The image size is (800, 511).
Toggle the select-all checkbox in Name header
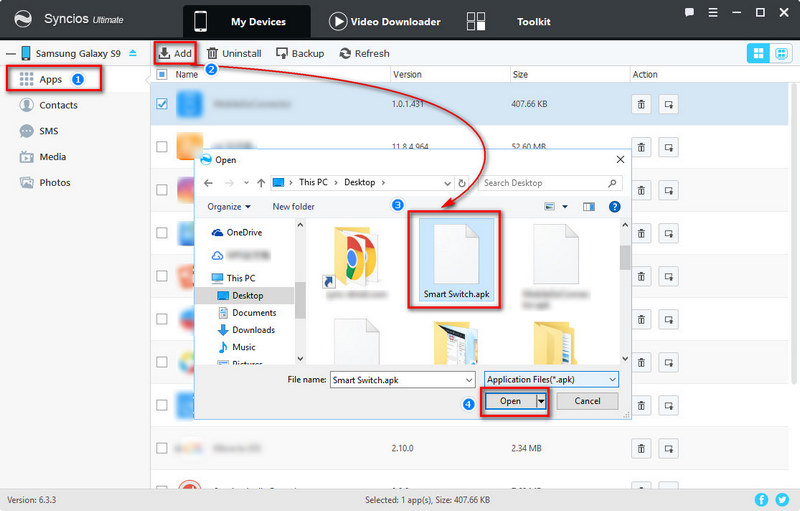pos(162,74)
